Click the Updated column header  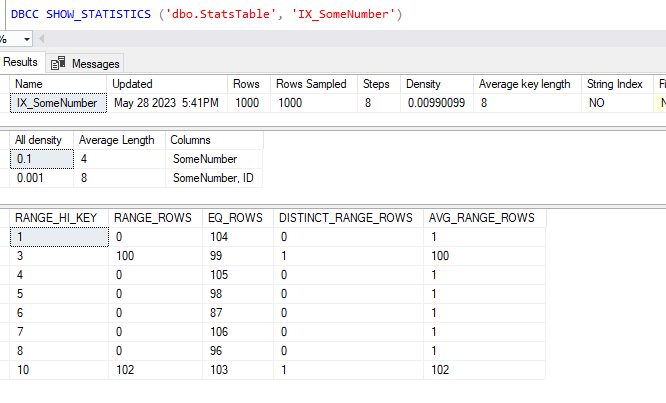(132, 84)
